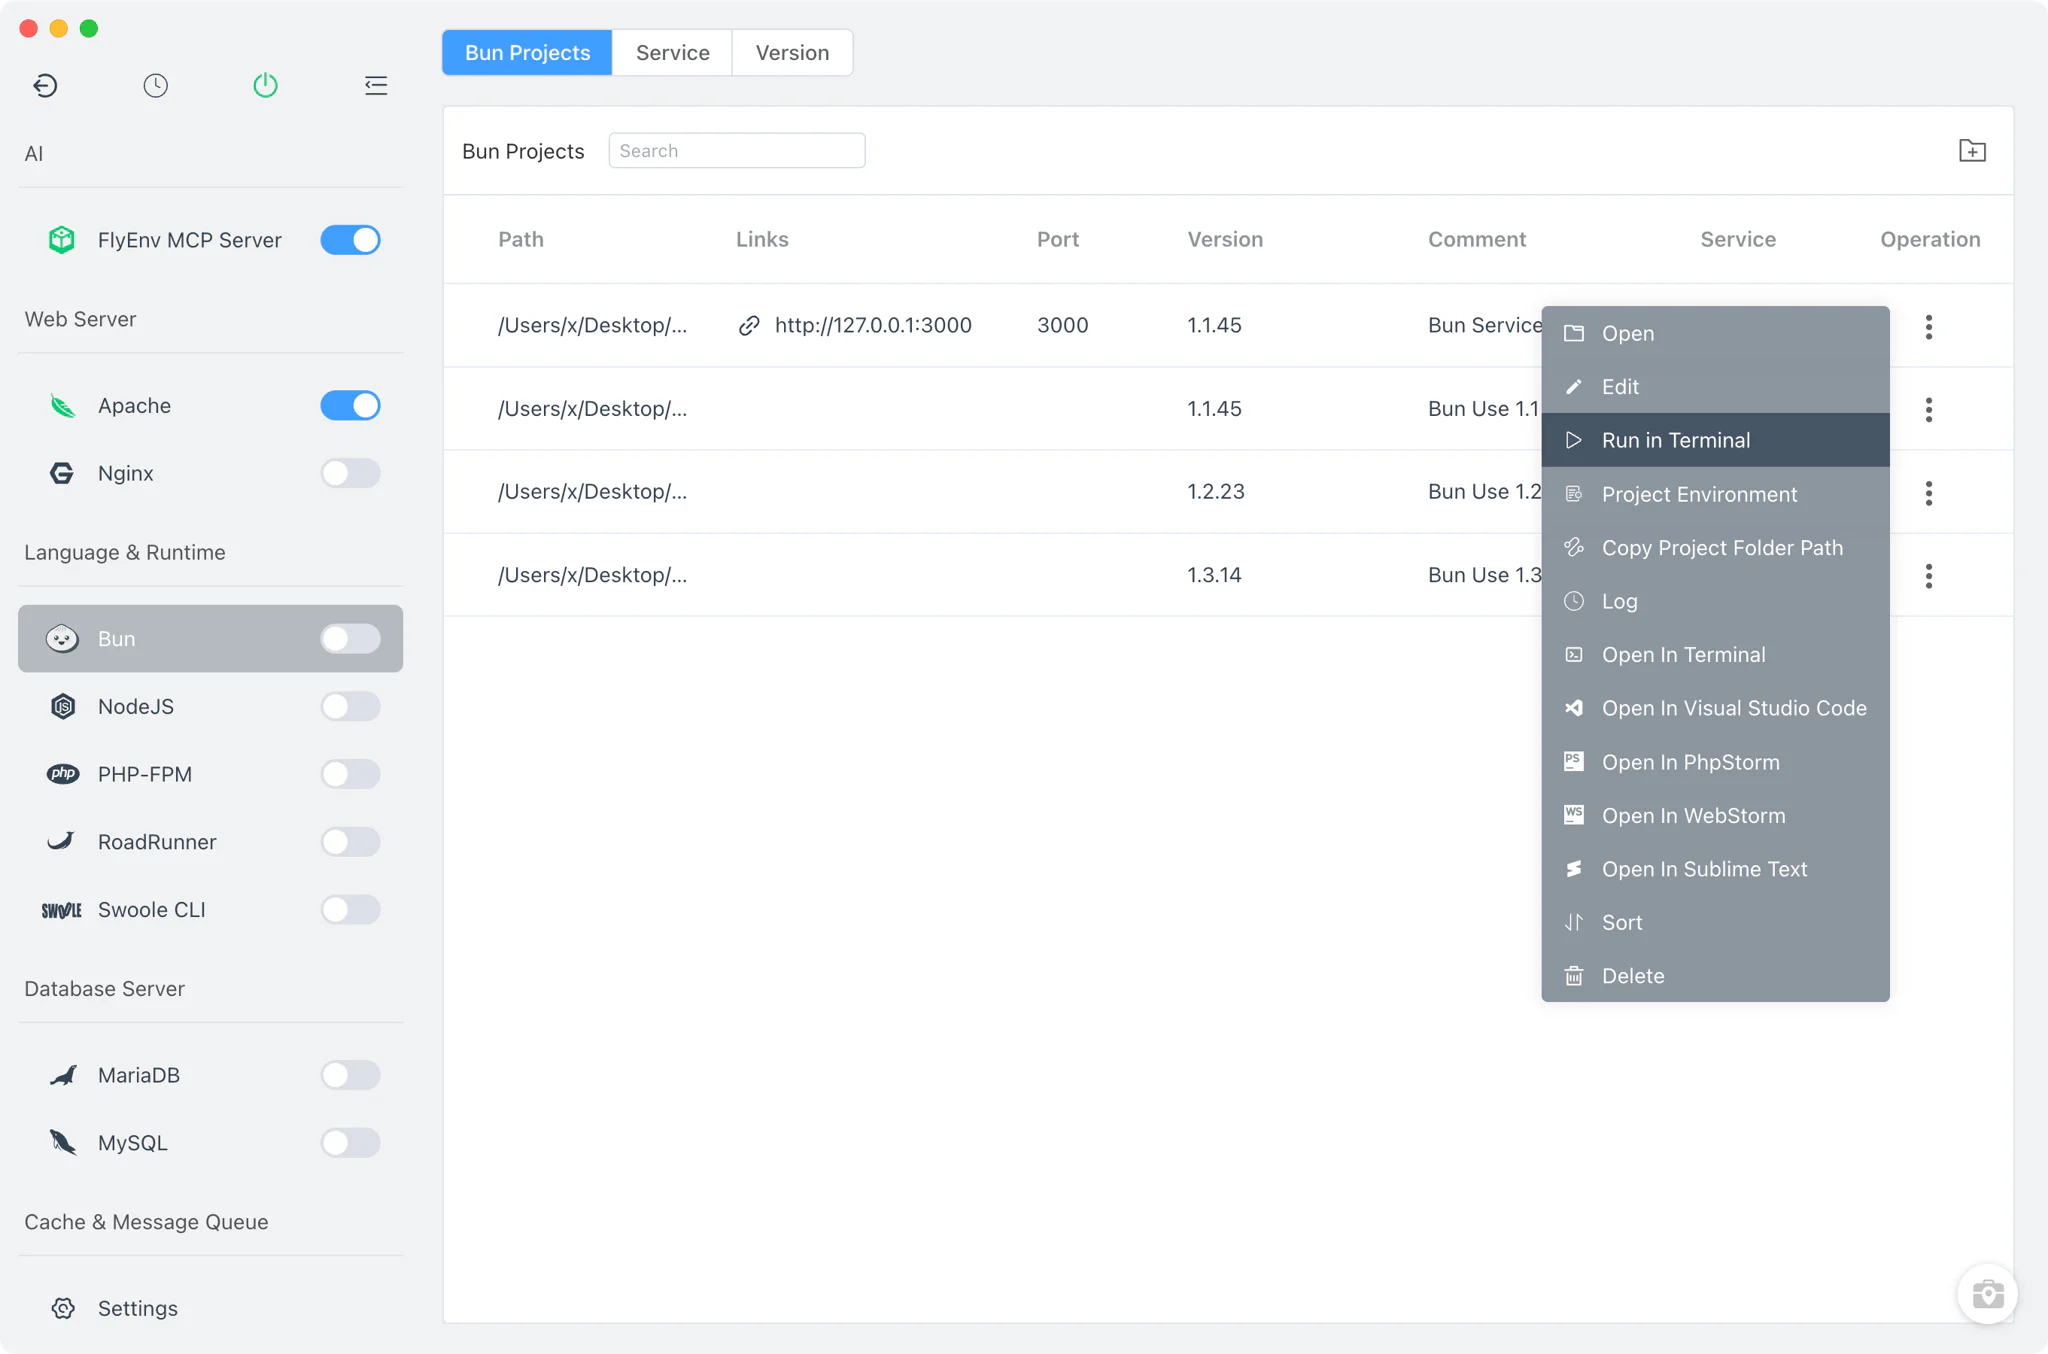Click the green power icon

click(x=265, y=85)
